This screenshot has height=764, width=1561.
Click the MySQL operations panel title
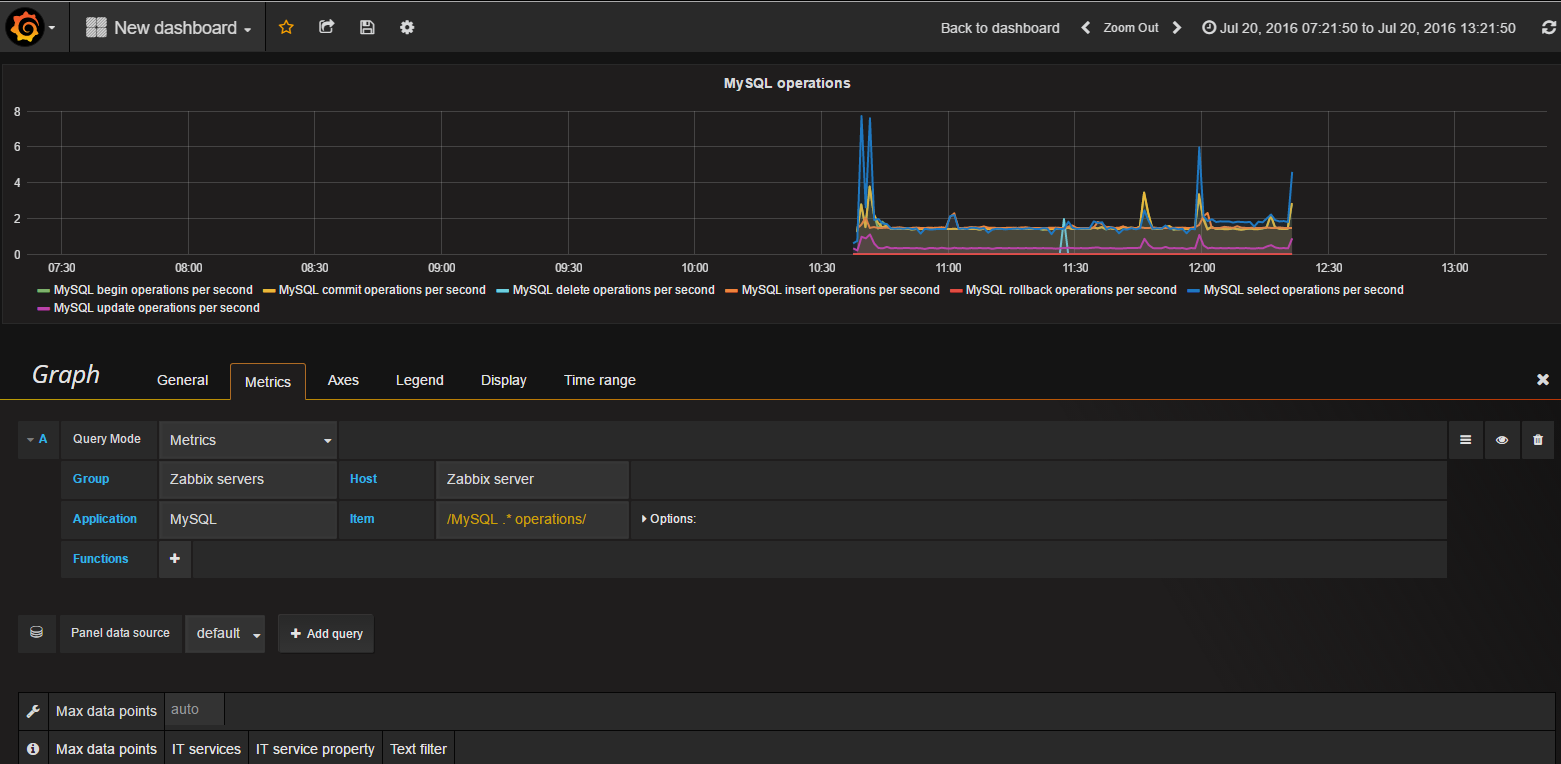tap(787, 83)
